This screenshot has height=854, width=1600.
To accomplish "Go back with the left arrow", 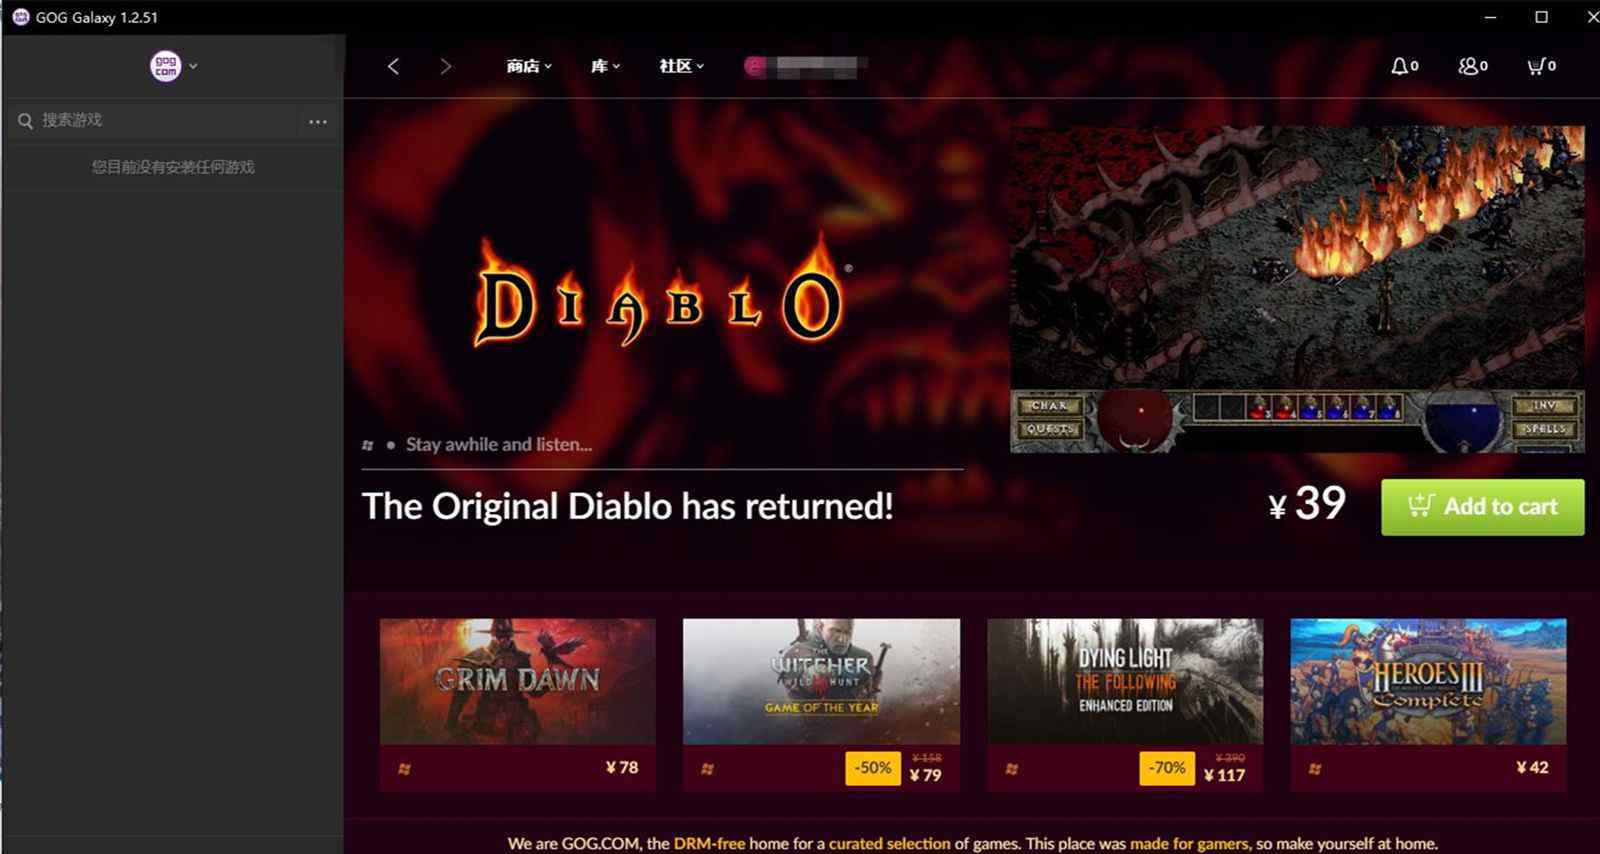I will [393, 66].
